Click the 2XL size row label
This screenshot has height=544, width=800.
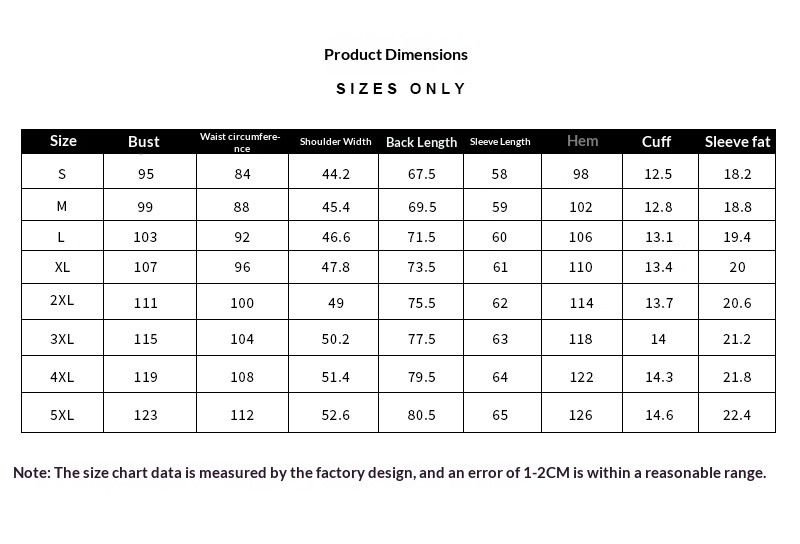tap(62, 303)
